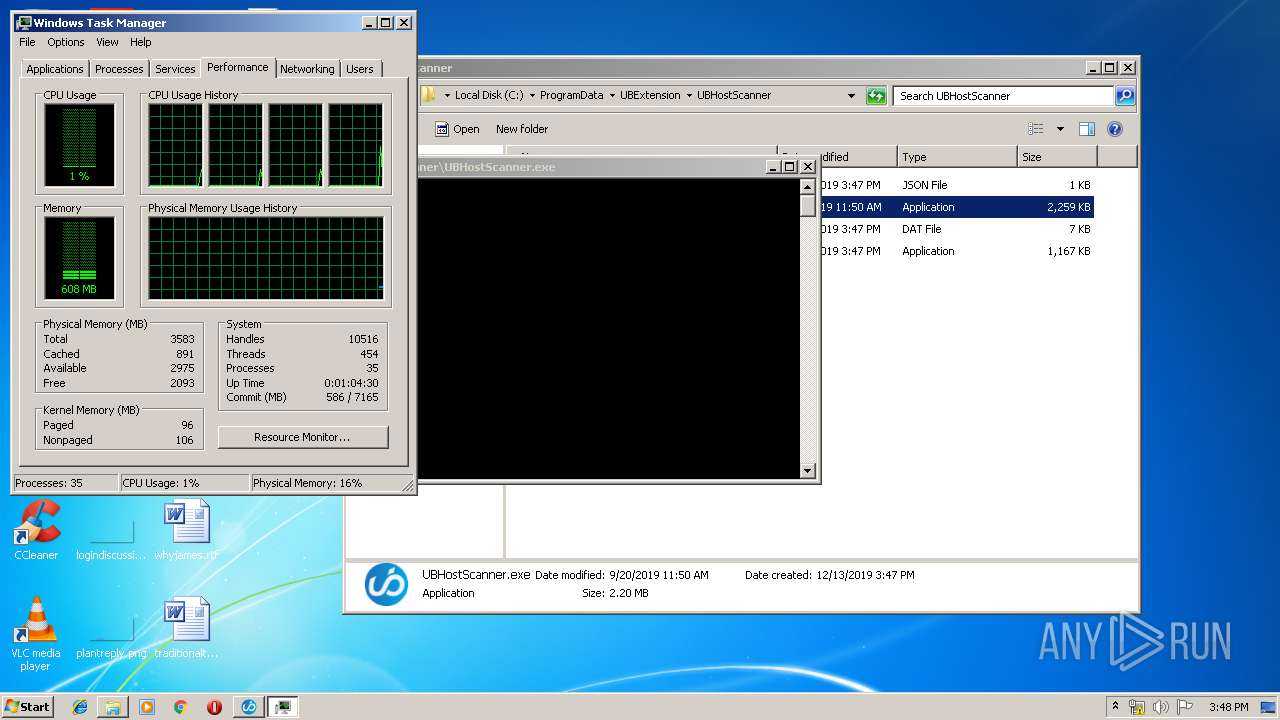The image size is (1280, 720).
Task: Click the Search UBHostScanner field
Action: tap(1003, 96)
